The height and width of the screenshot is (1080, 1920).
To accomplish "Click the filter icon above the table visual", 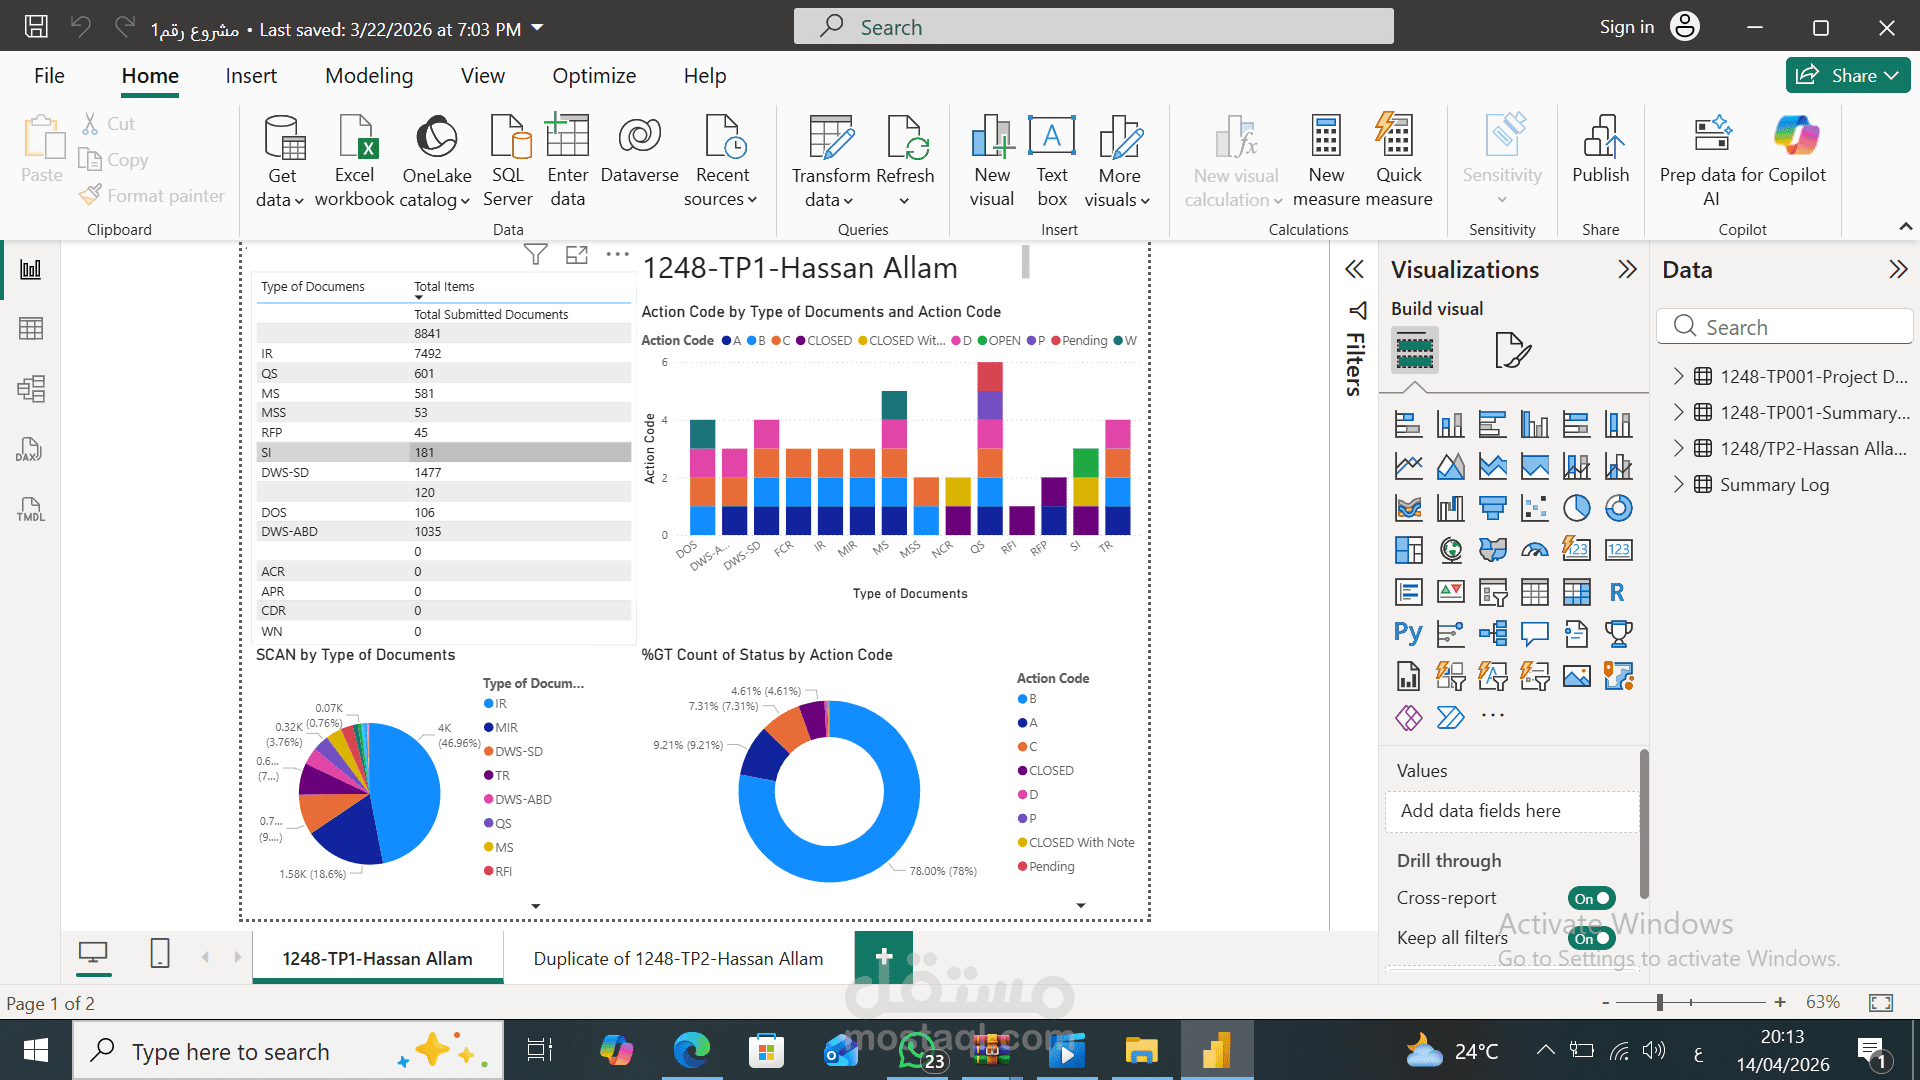I will (x=535, y=255).
